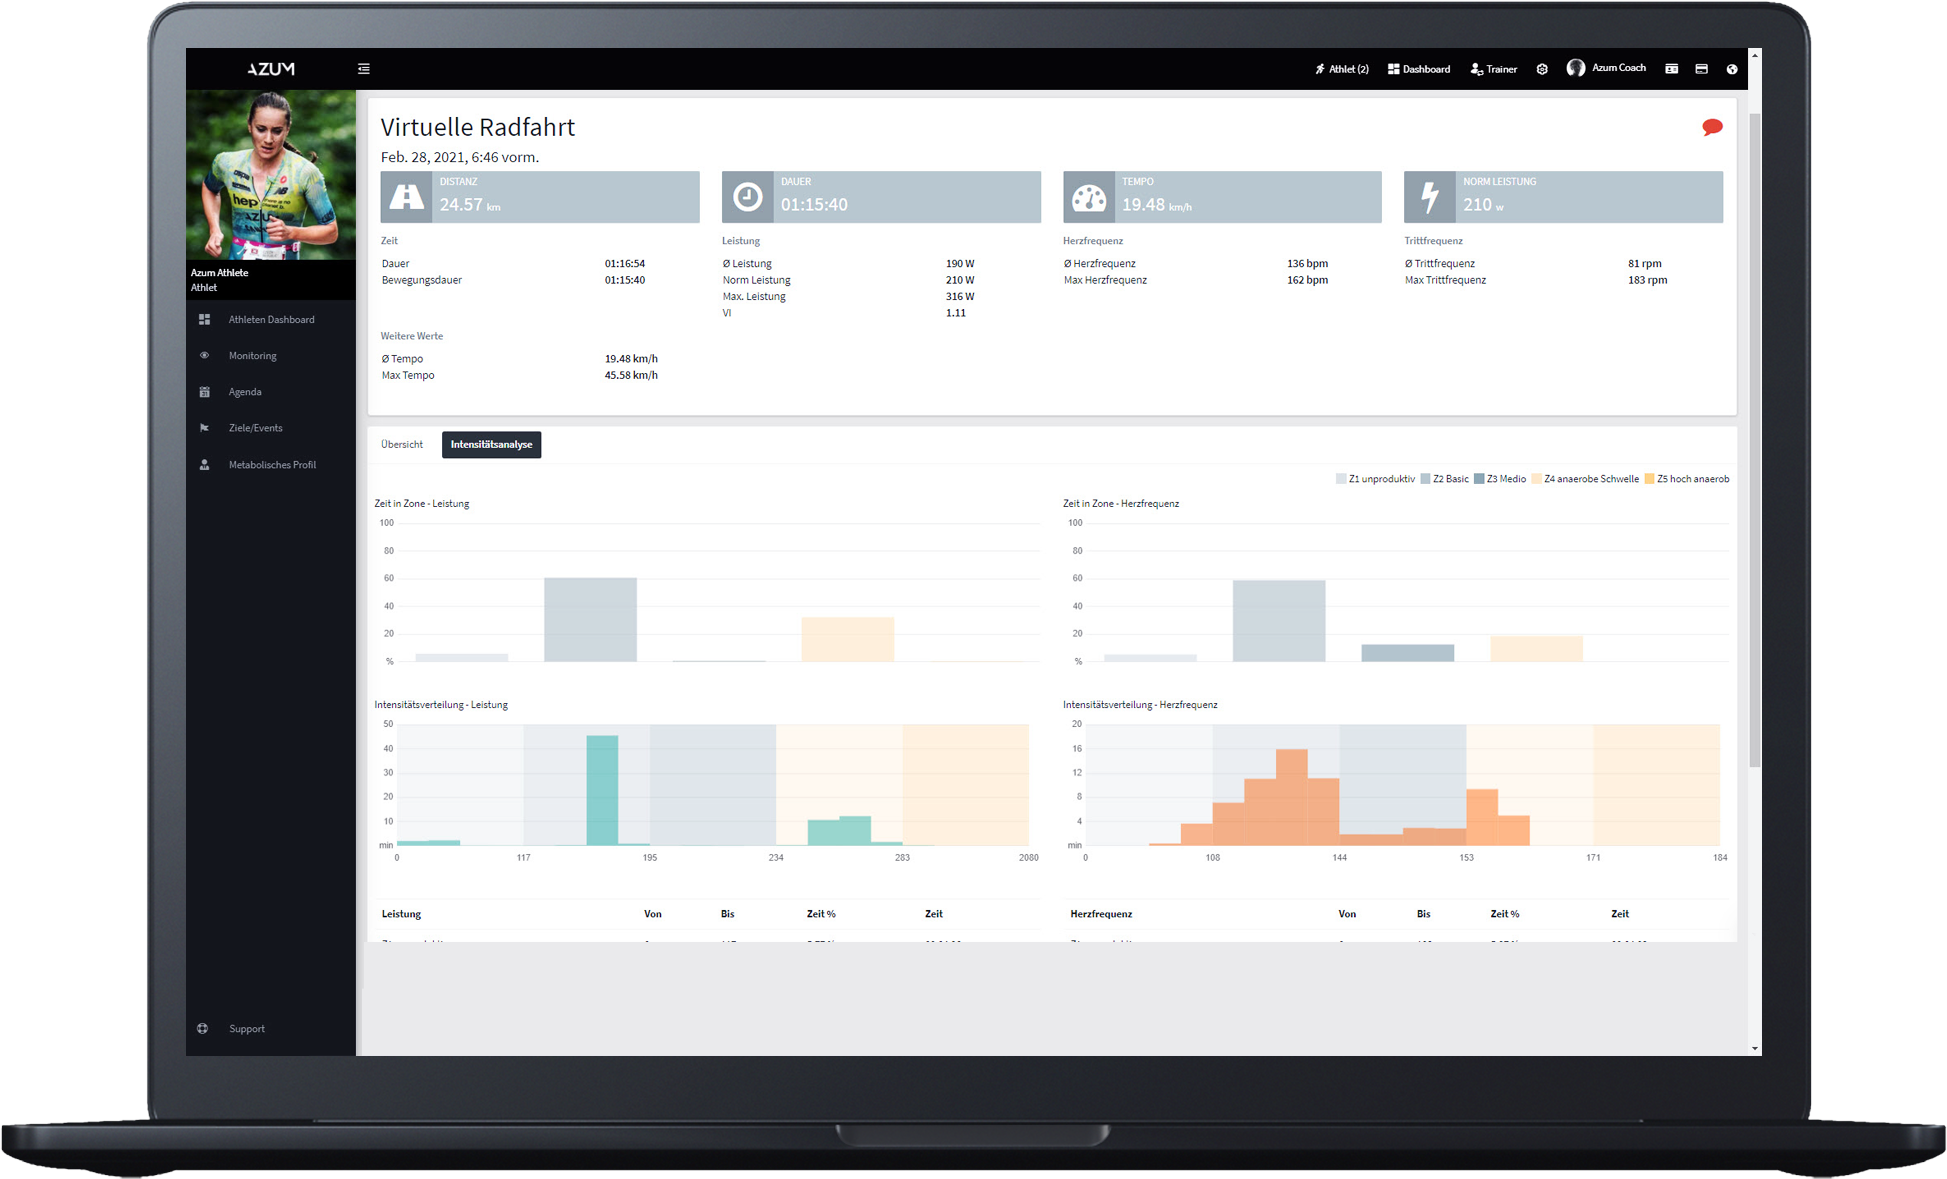Click the Monitoring eye icon in sidebar
Screen dimensions: 1947x1179
(205, 356)
